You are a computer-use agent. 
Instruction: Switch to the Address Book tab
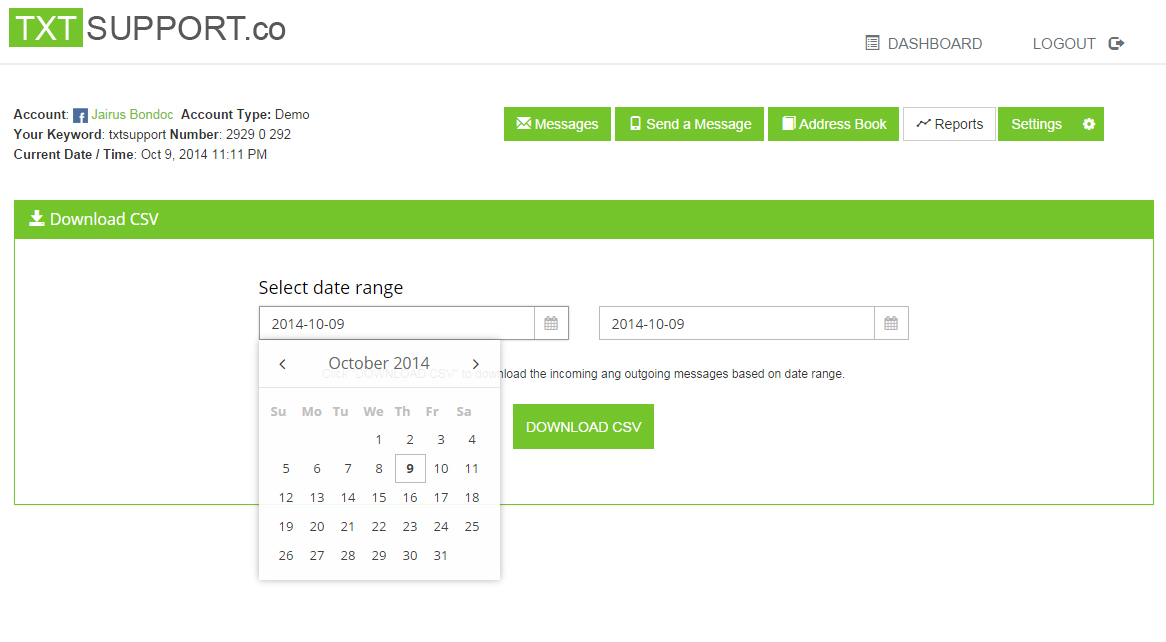coord(833,124)
